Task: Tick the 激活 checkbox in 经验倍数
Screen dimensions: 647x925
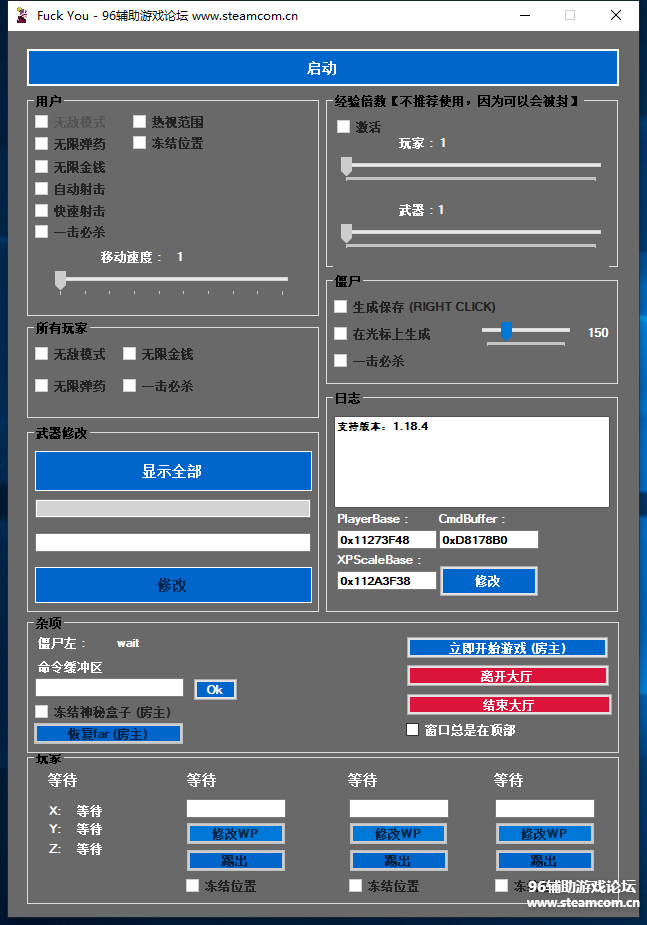Action: click(344, 127)
